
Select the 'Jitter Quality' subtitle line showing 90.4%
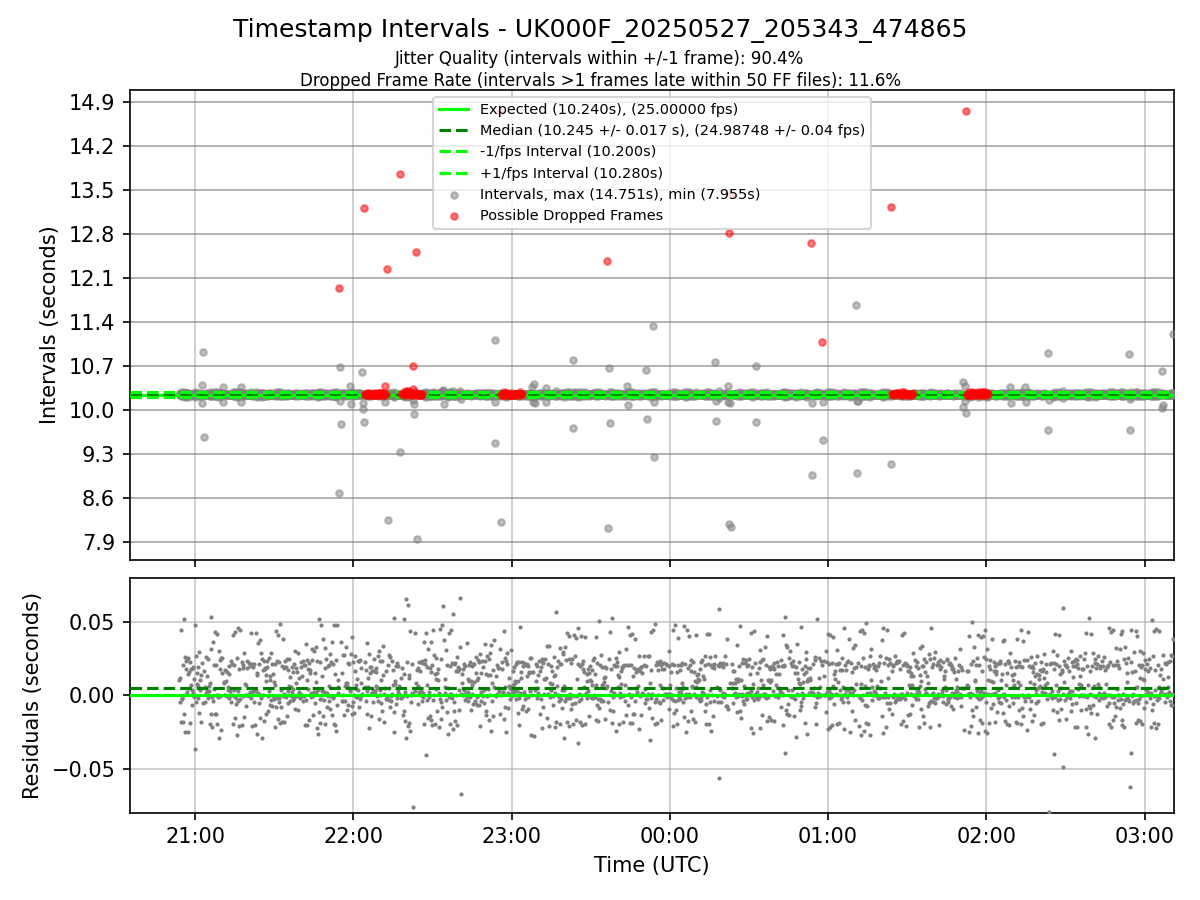(600, 58)
